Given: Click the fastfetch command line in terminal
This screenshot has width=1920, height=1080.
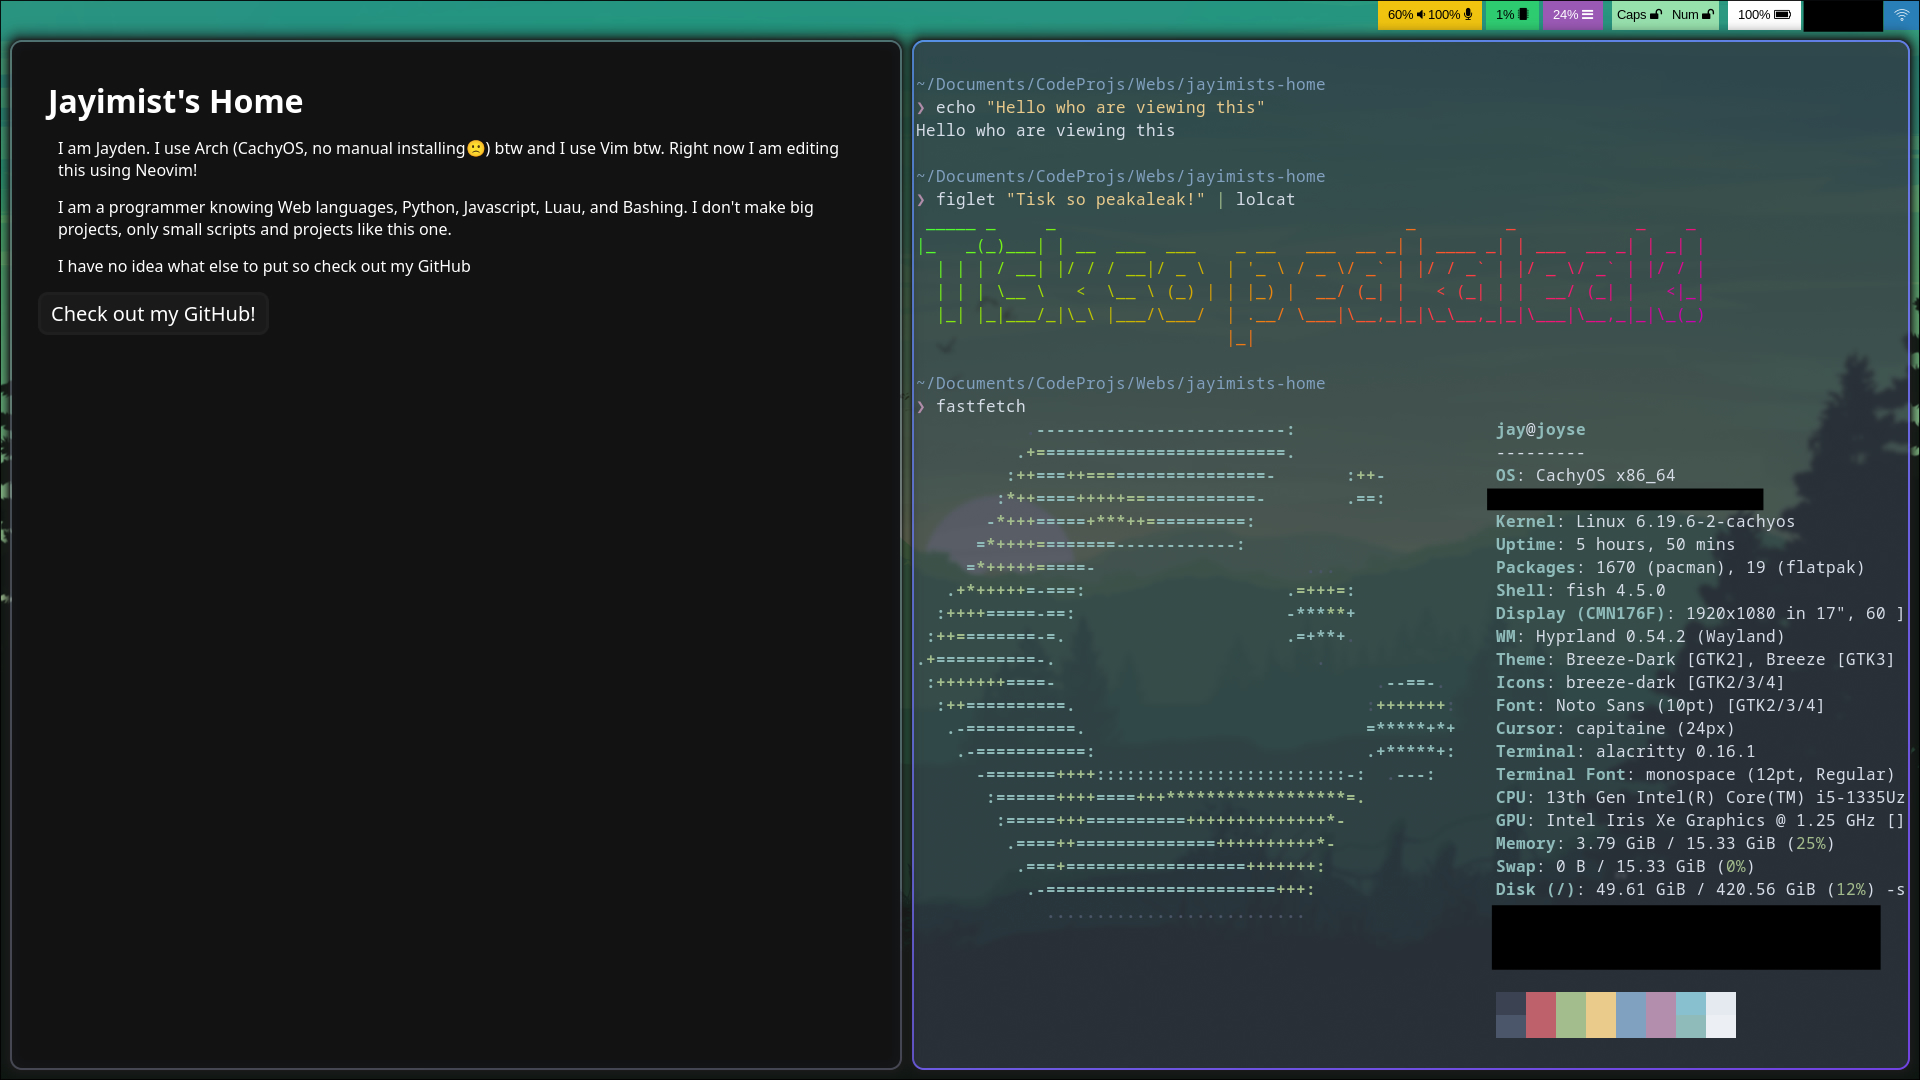Looking at the screenshot, I should tap(980, 407).
